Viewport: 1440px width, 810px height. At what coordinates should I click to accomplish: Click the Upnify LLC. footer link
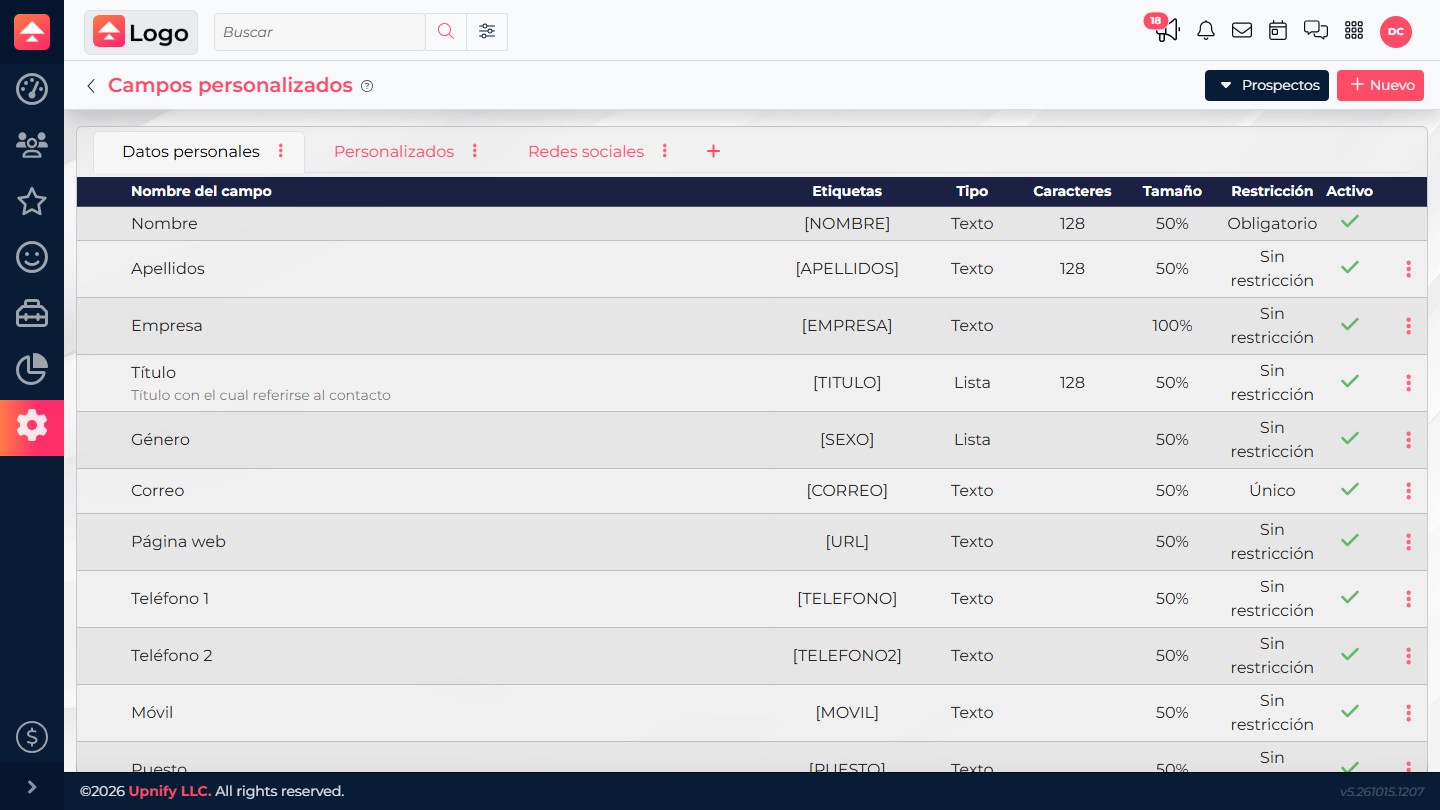coord(170,791)
